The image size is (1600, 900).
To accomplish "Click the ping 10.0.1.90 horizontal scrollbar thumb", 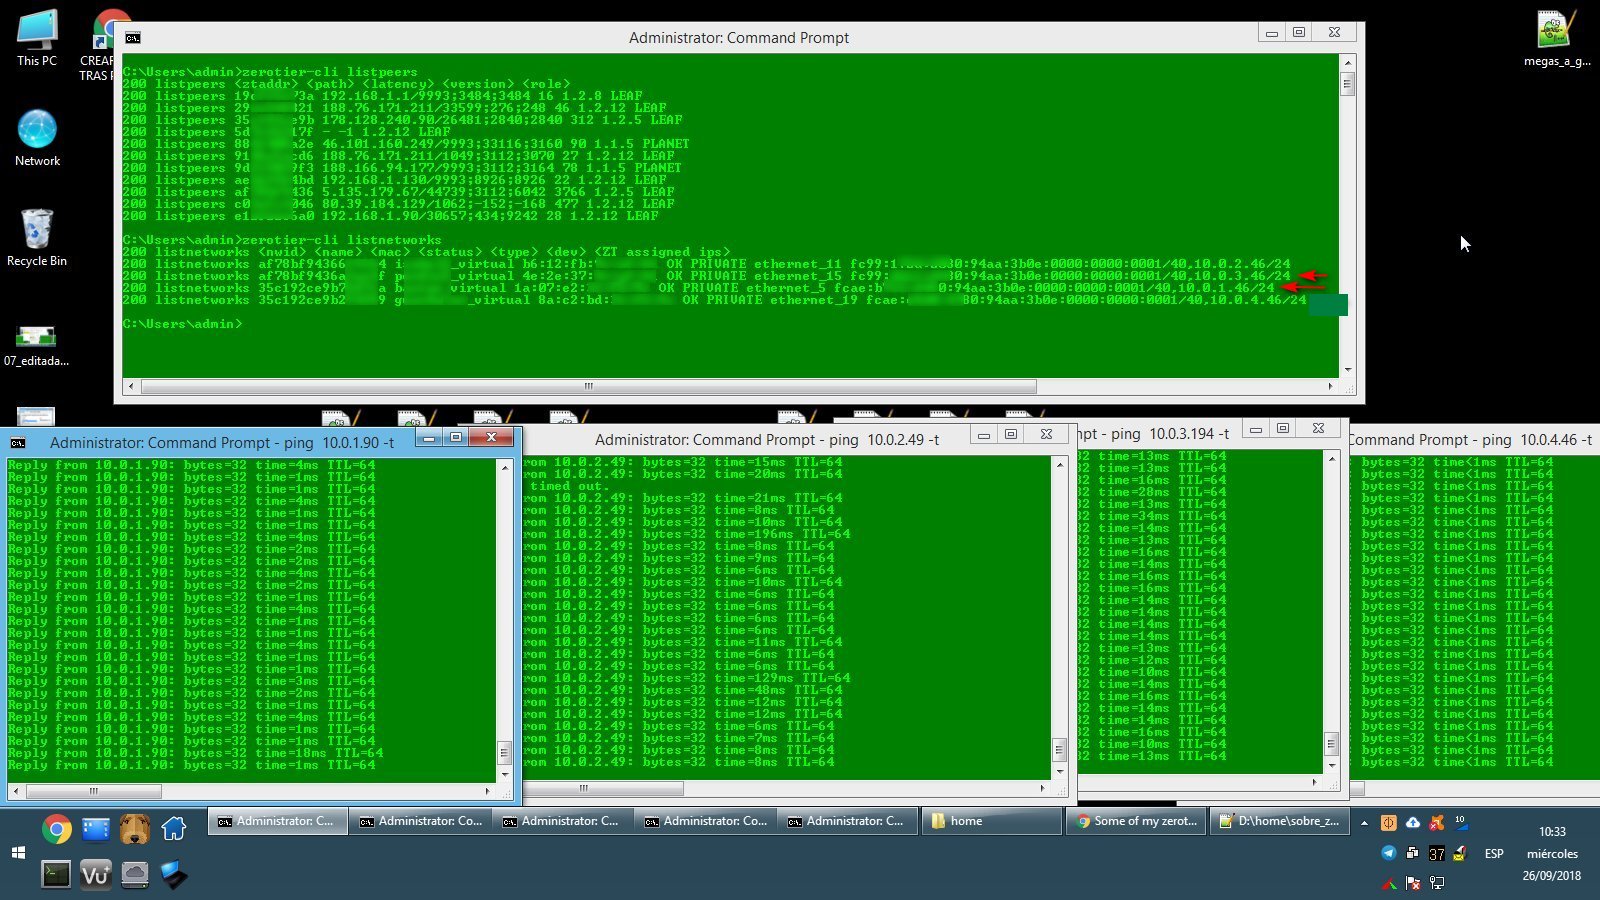I will (93, 791).
